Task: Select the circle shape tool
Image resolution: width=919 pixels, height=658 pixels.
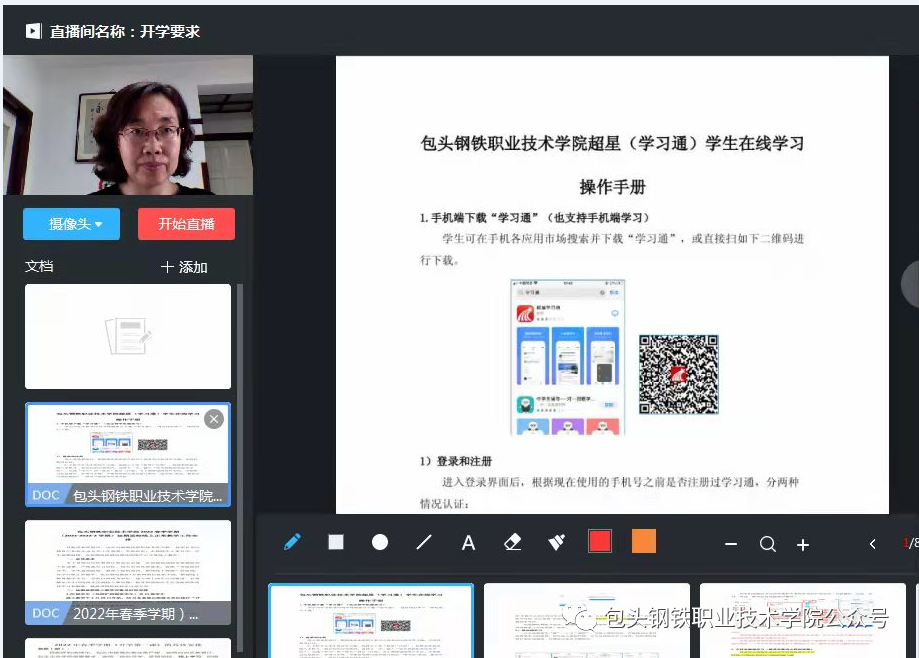Action: click(x=380, y=542)
